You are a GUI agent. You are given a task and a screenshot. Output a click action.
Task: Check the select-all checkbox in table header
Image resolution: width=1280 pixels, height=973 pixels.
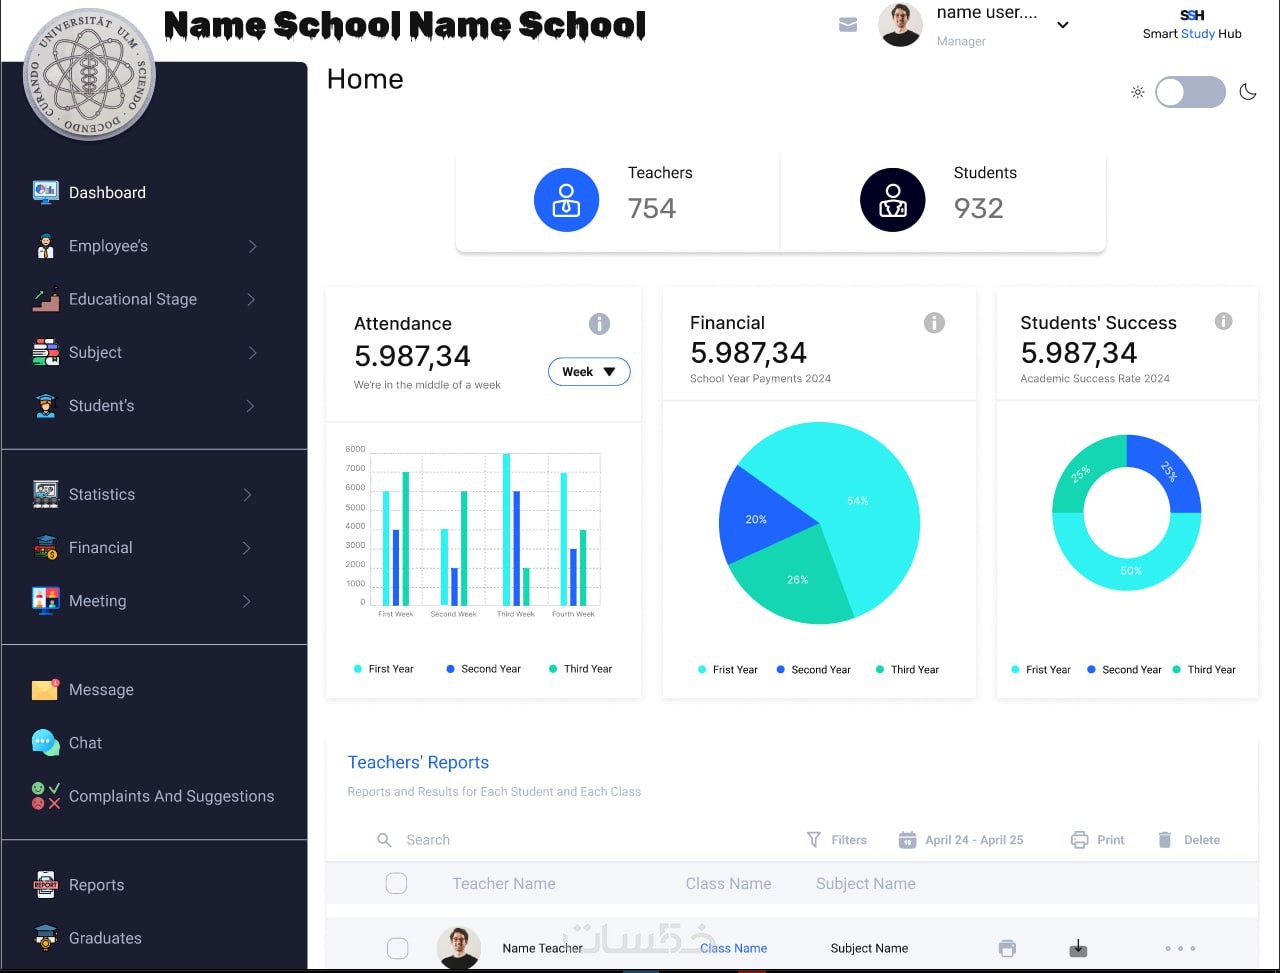[x=397, y=883]
